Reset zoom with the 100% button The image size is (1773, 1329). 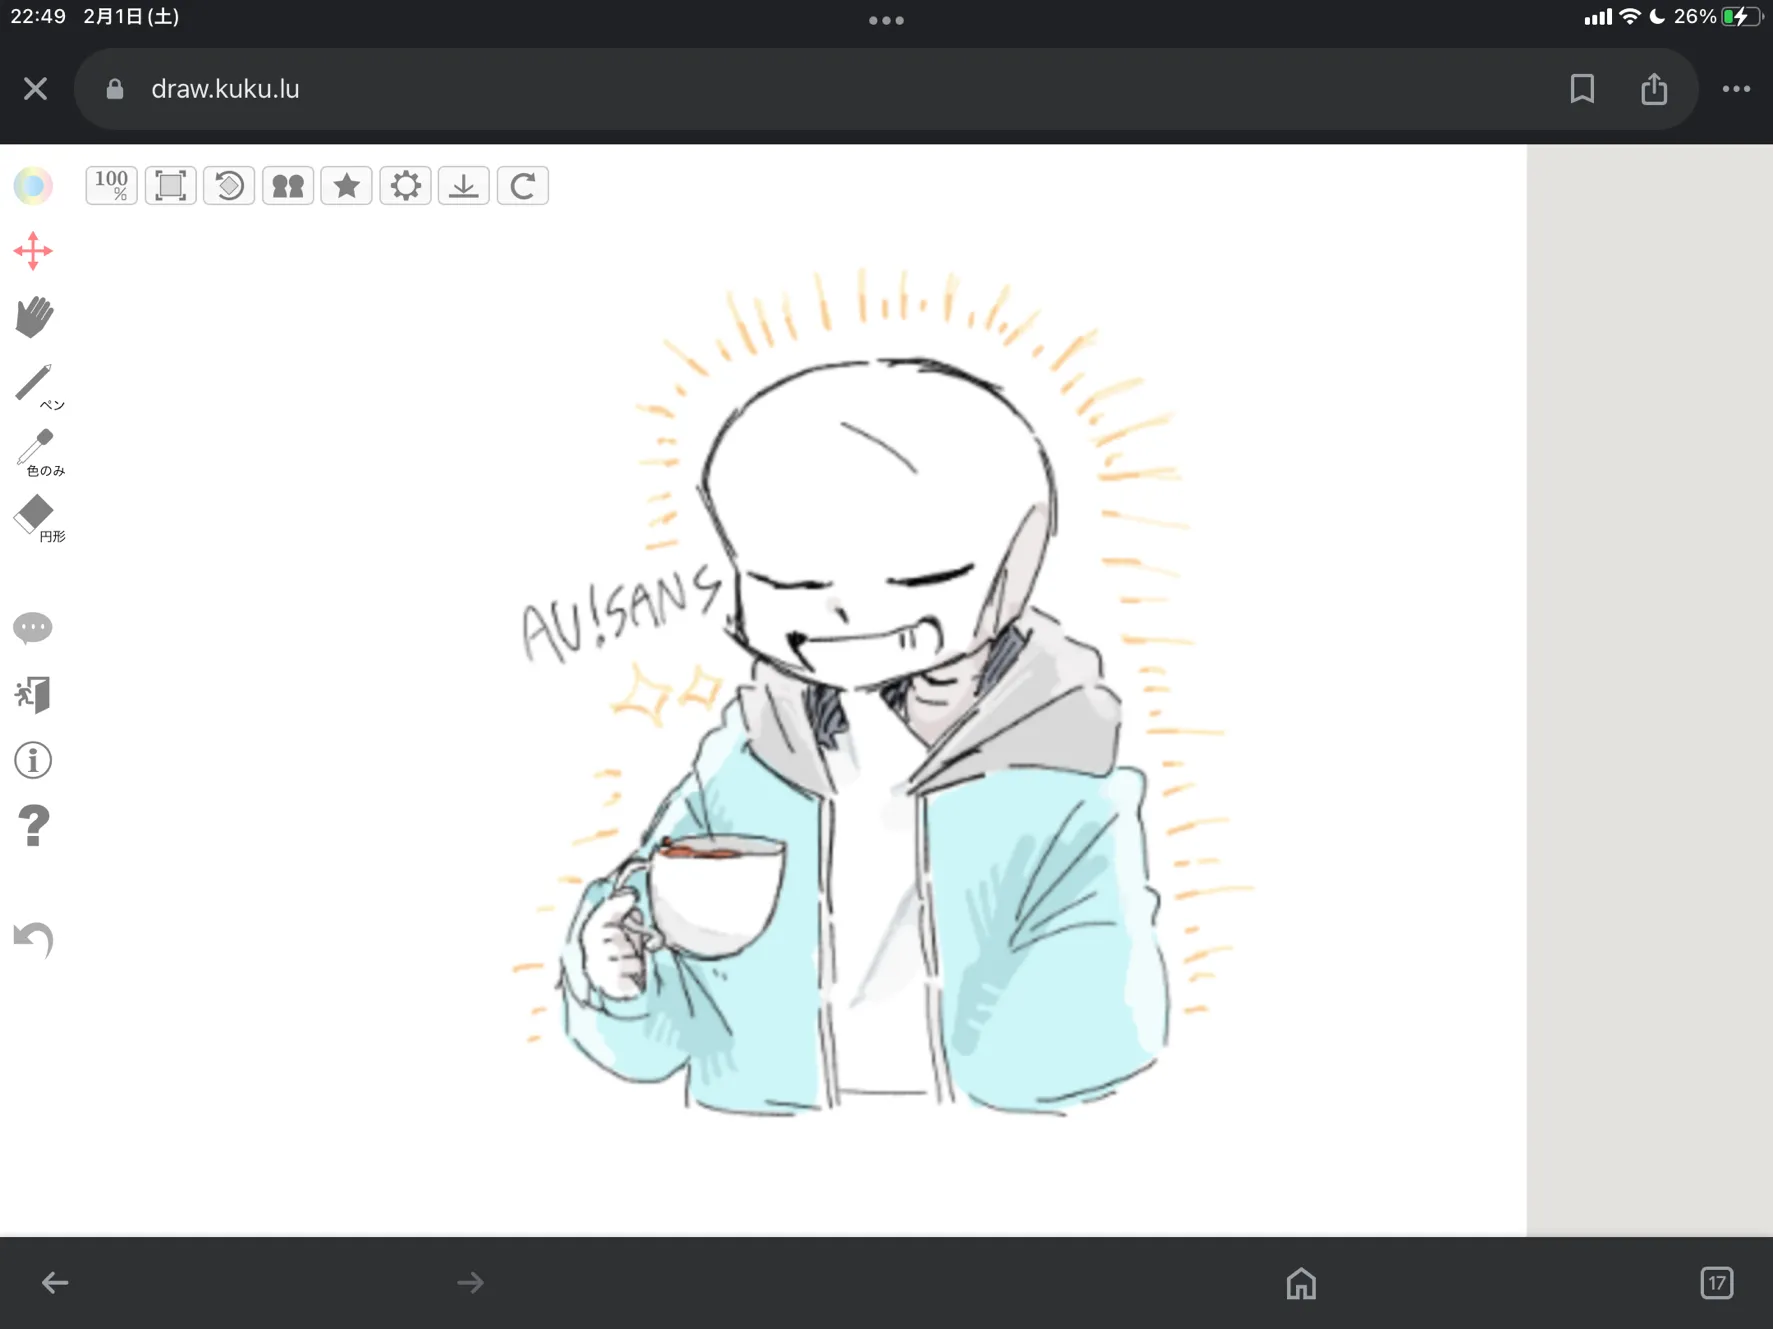(x=111, y=185)
